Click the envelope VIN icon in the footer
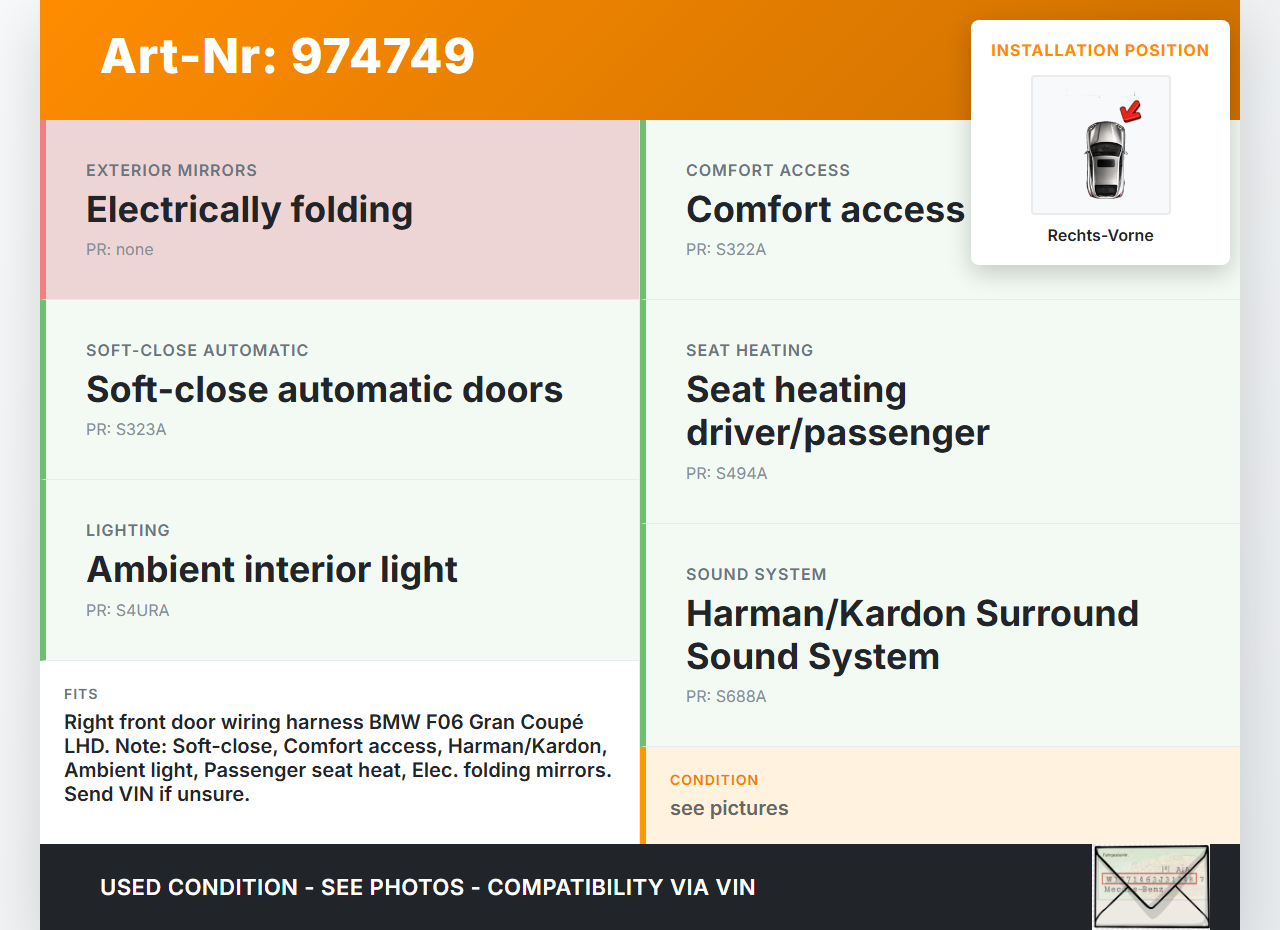This screenshot has height=930, width=1280. (x=1151, y=887)
